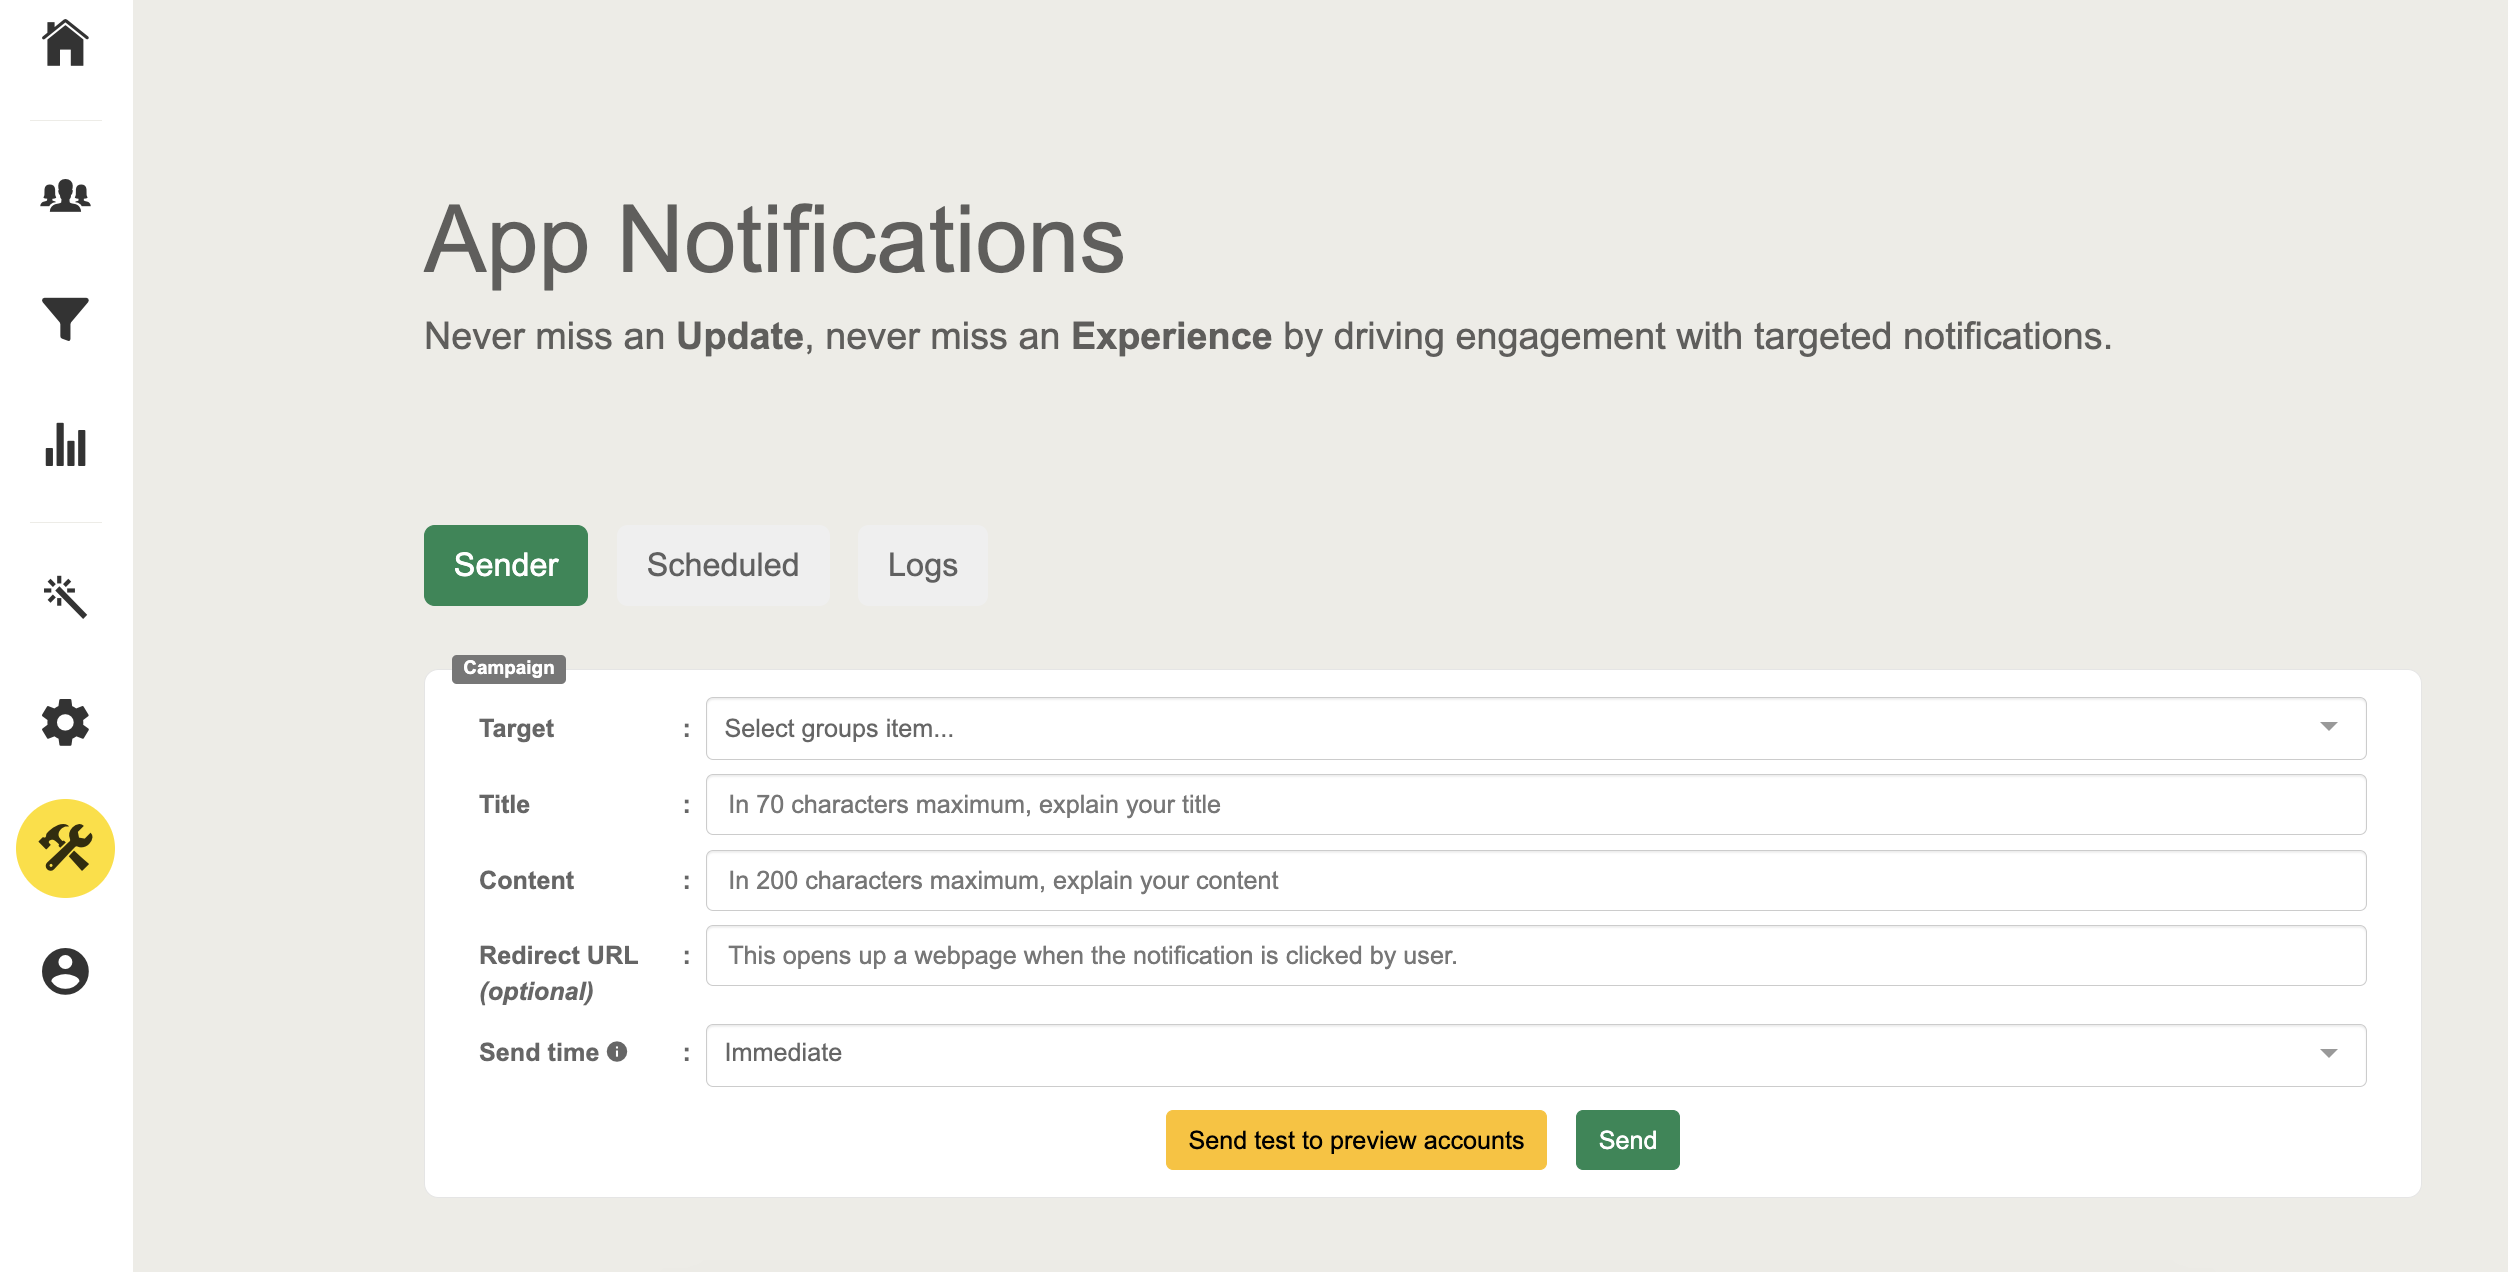Open the settings gear icon
Image resolution: width=2508 pixels, height=1272 pixels.
[65, 722]
